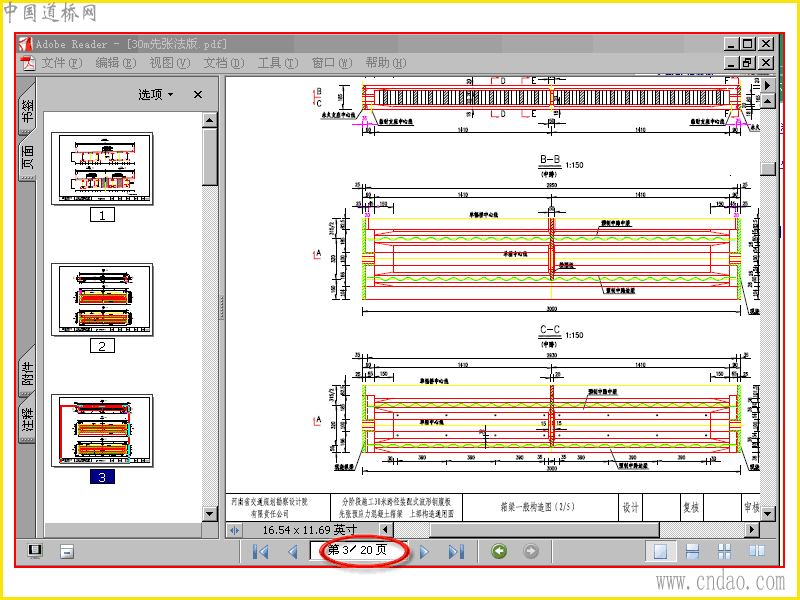The height and width of the screenshot is (600, 800).
Task: Open the 文件 menu
Action: pyautogui.click(x=61, y=63)
